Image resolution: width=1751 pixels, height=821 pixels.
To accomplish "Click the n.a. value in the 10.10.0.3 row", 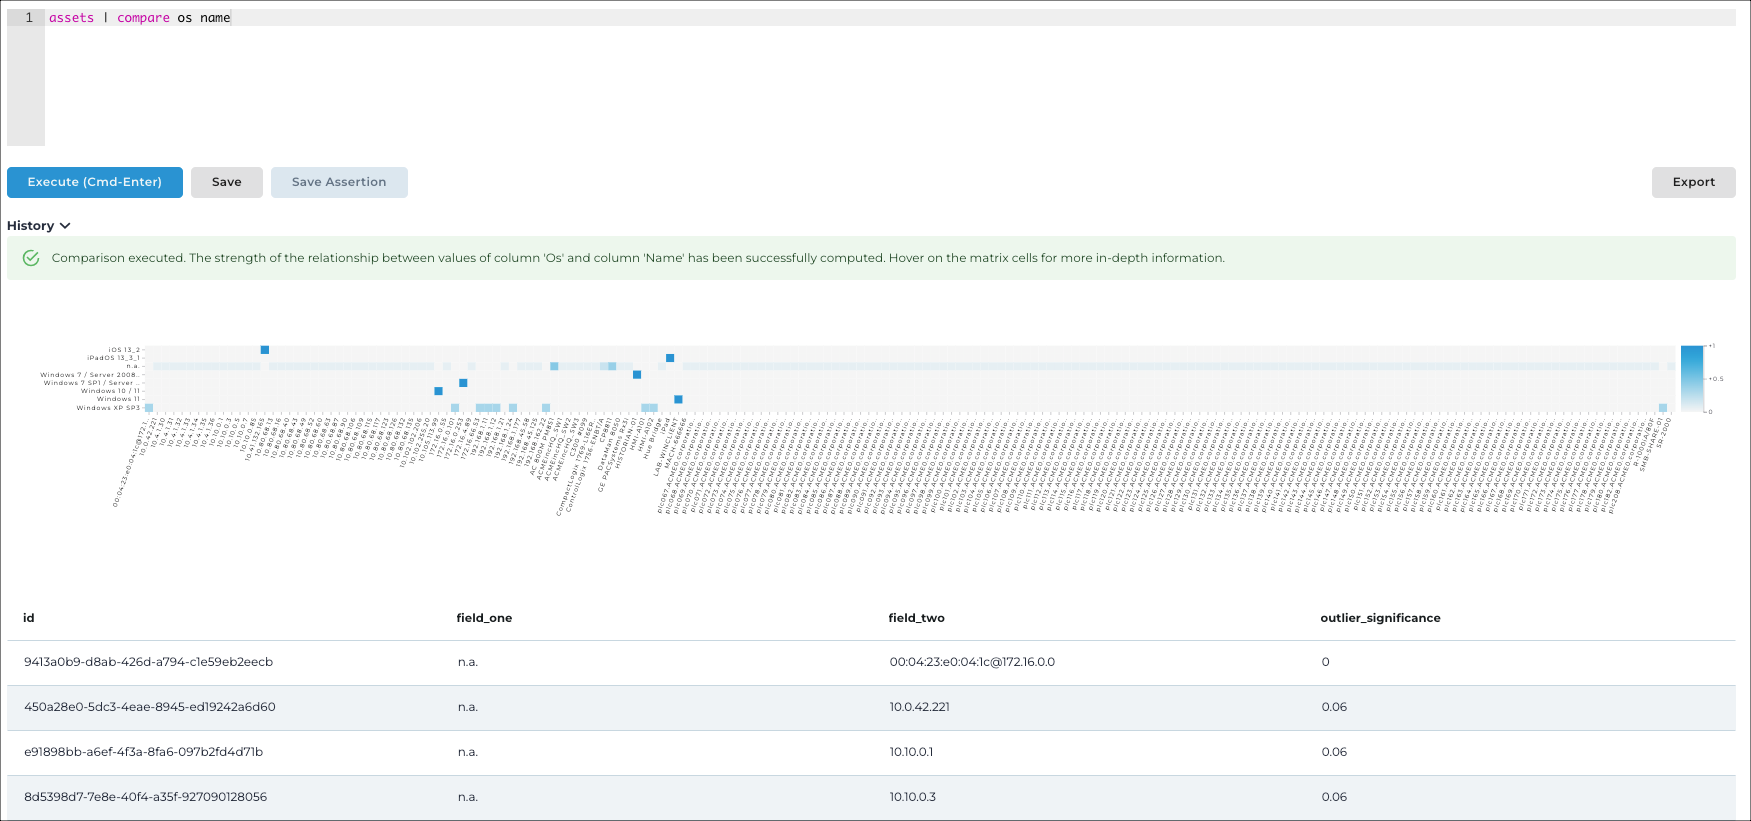I will (468, 797).
